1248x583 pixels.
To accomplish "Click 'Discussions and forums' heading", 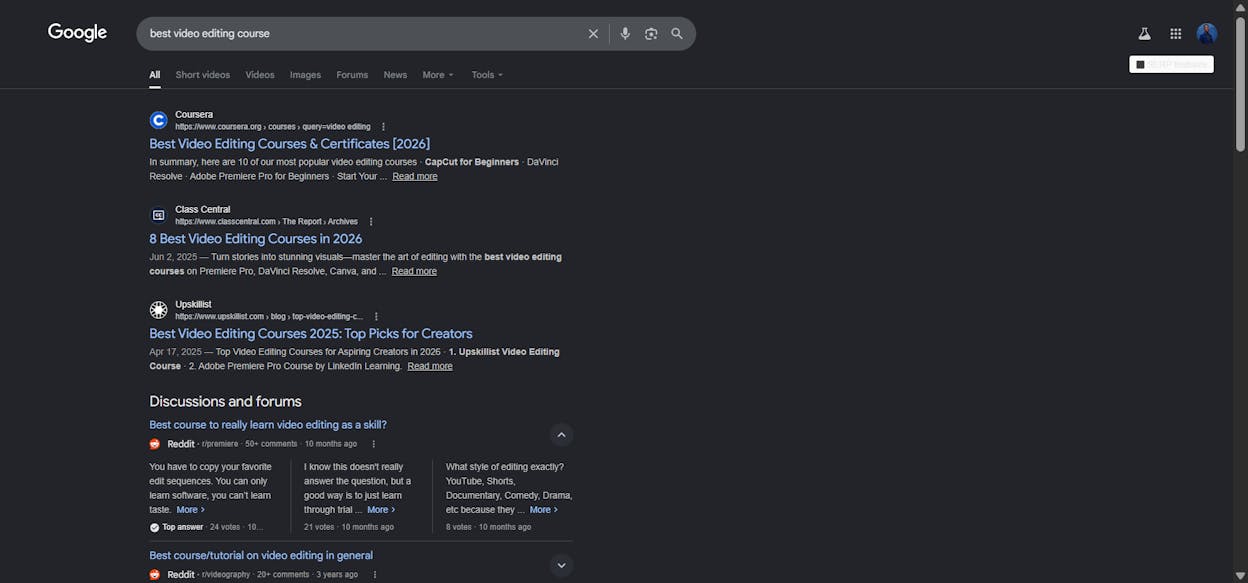I will point(225,402).
